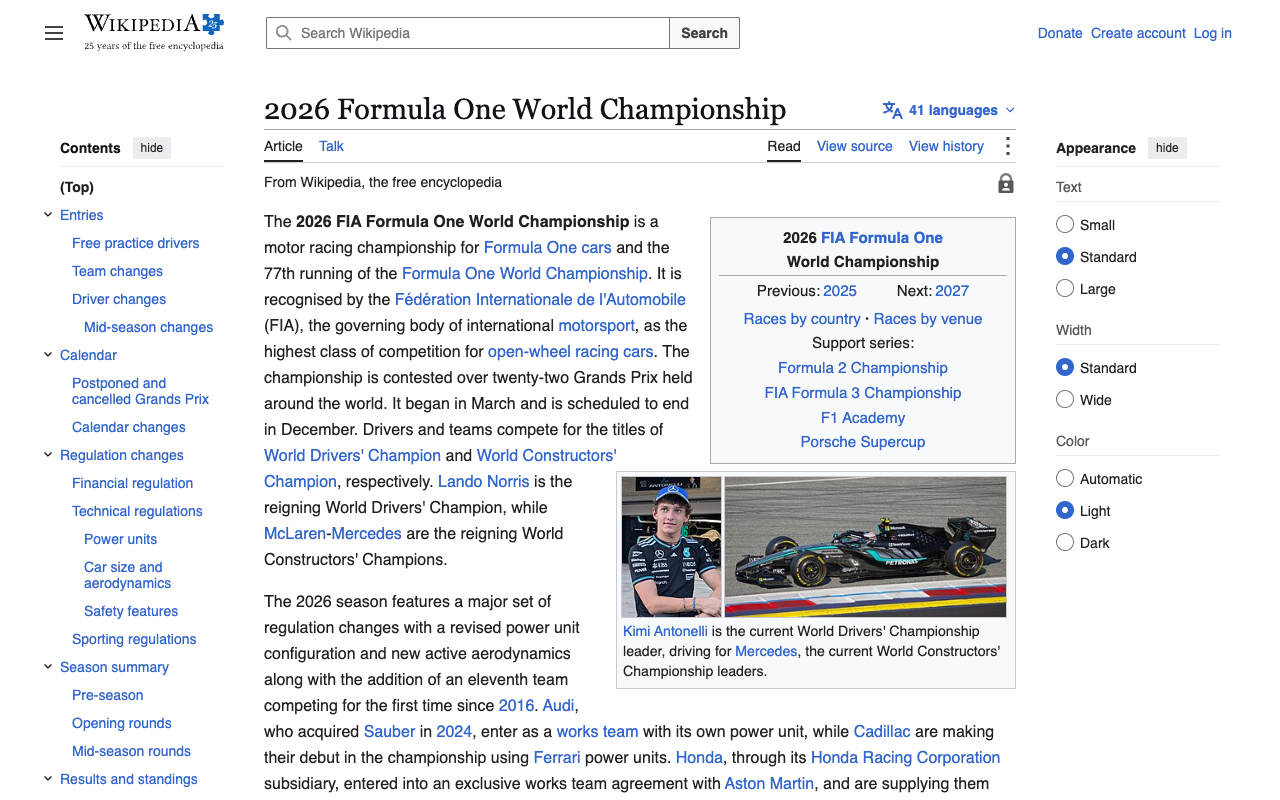Select Wide page width
The width and height of the screenshot is (1280, 800).
coord(1065,400)
